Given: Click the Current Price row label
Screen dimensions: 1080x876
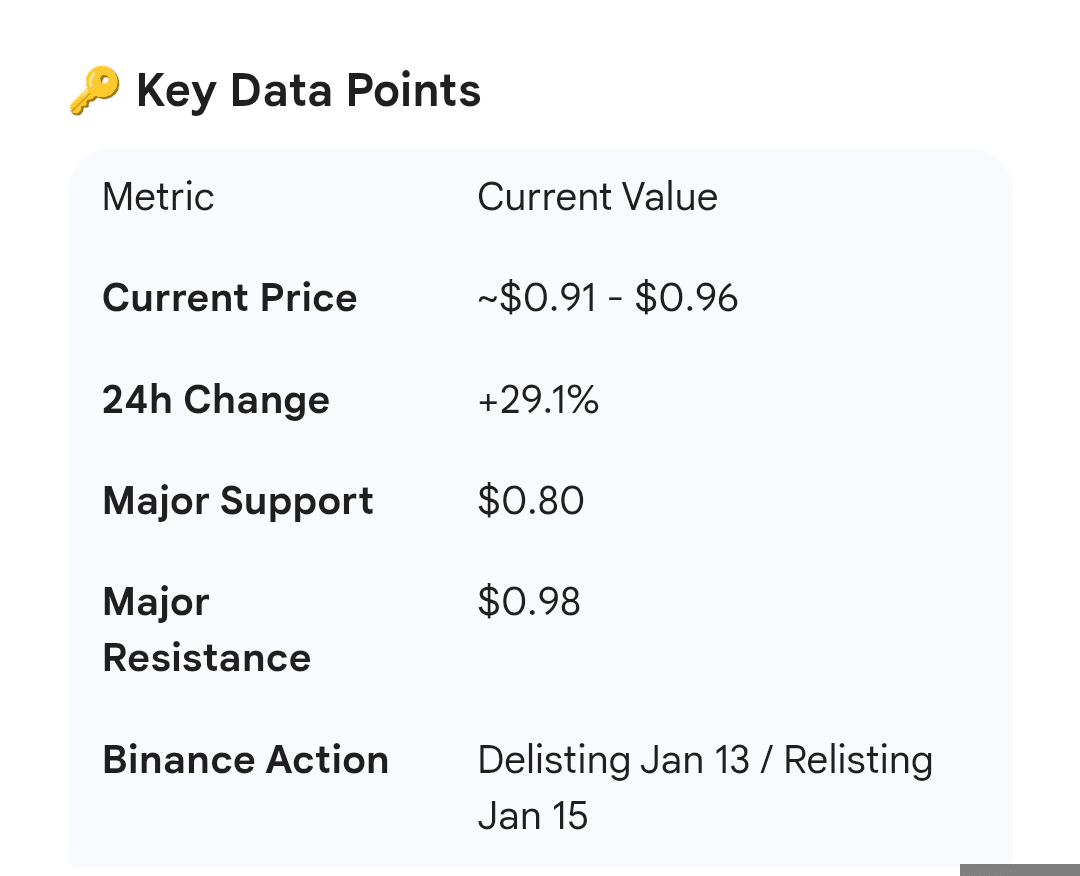Looking at the screenshot, I should (229, 298).
